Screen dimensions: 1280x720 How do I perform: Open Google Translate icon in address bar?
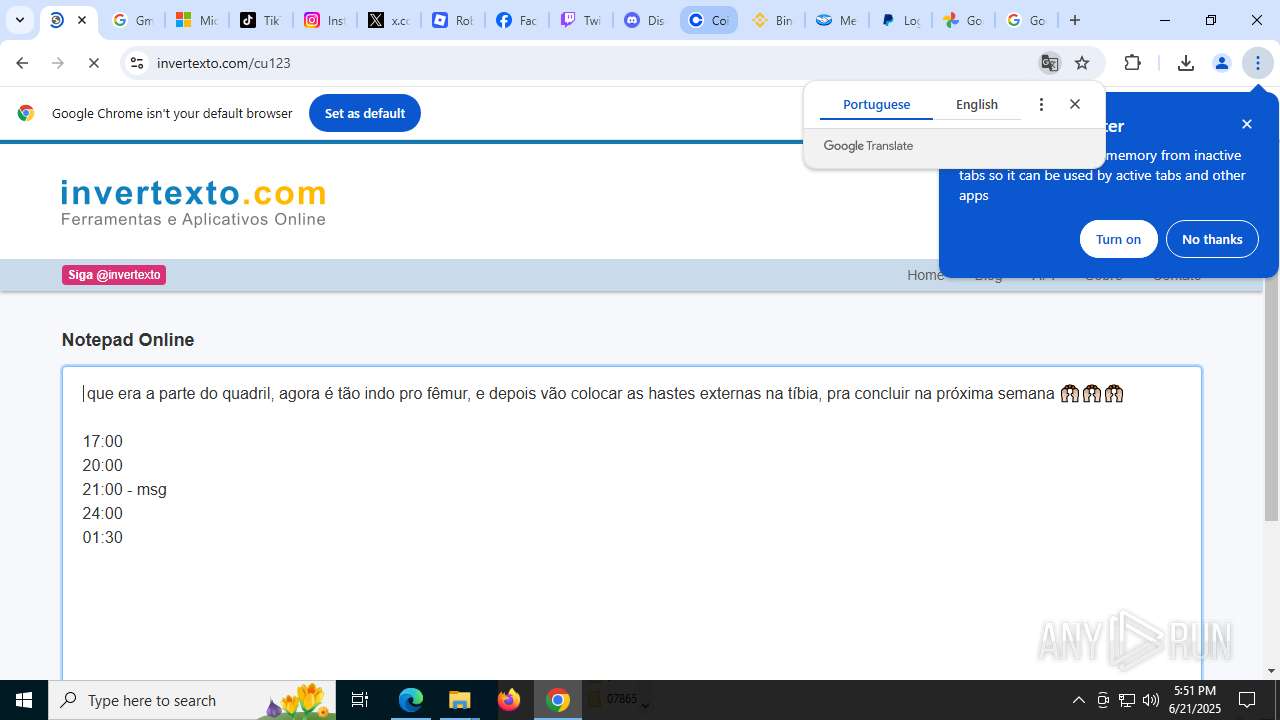1049,63
